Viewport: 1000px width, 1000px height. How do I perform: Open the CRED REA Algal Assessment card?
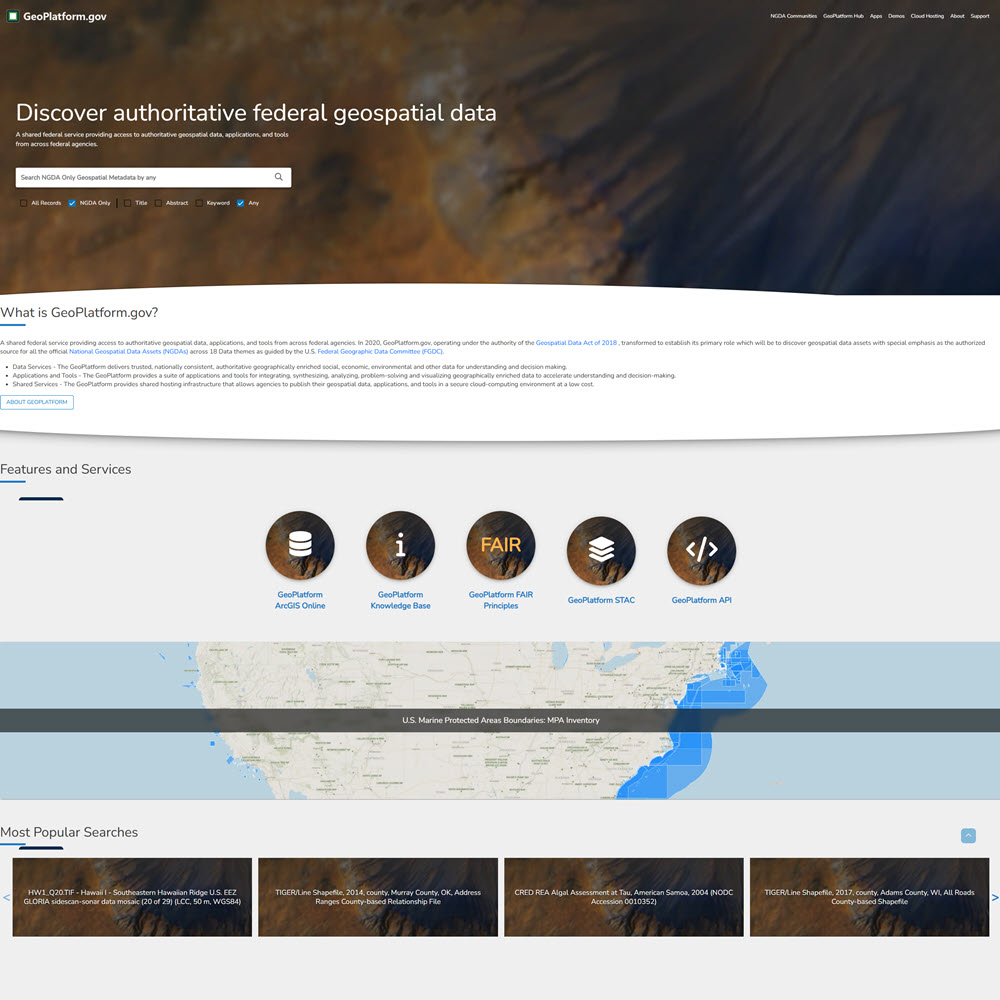tap(624, 897)
